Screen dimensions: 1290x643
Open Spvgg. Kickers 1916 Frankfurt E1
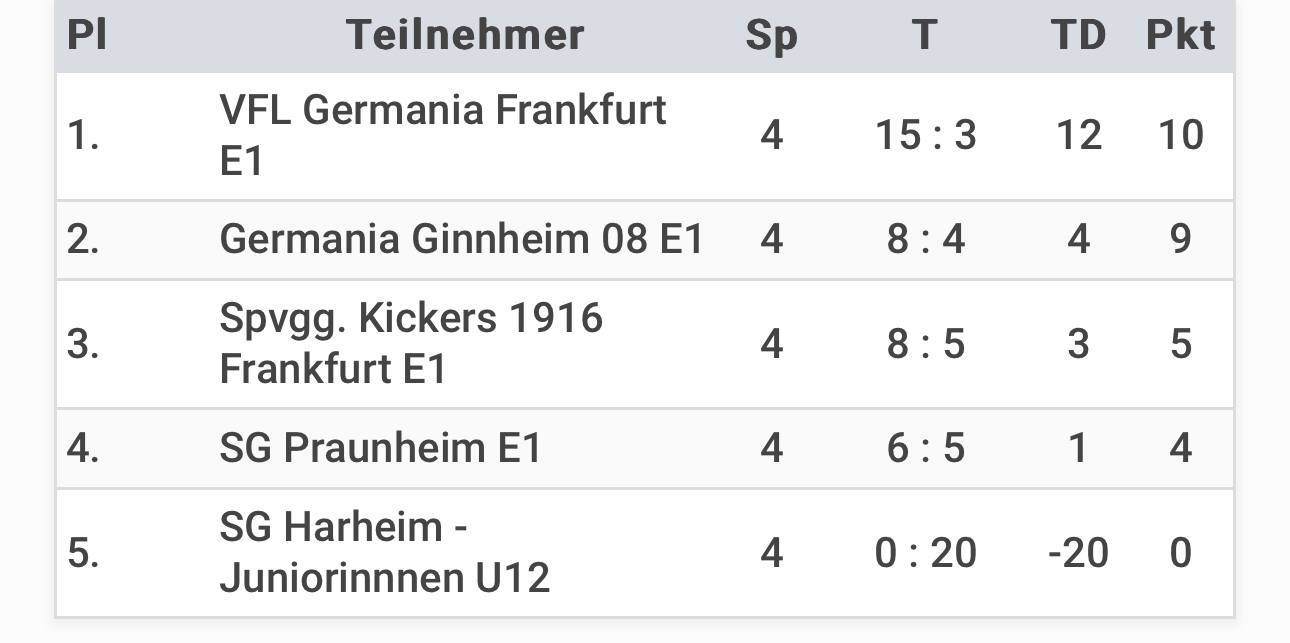(411, 343)
